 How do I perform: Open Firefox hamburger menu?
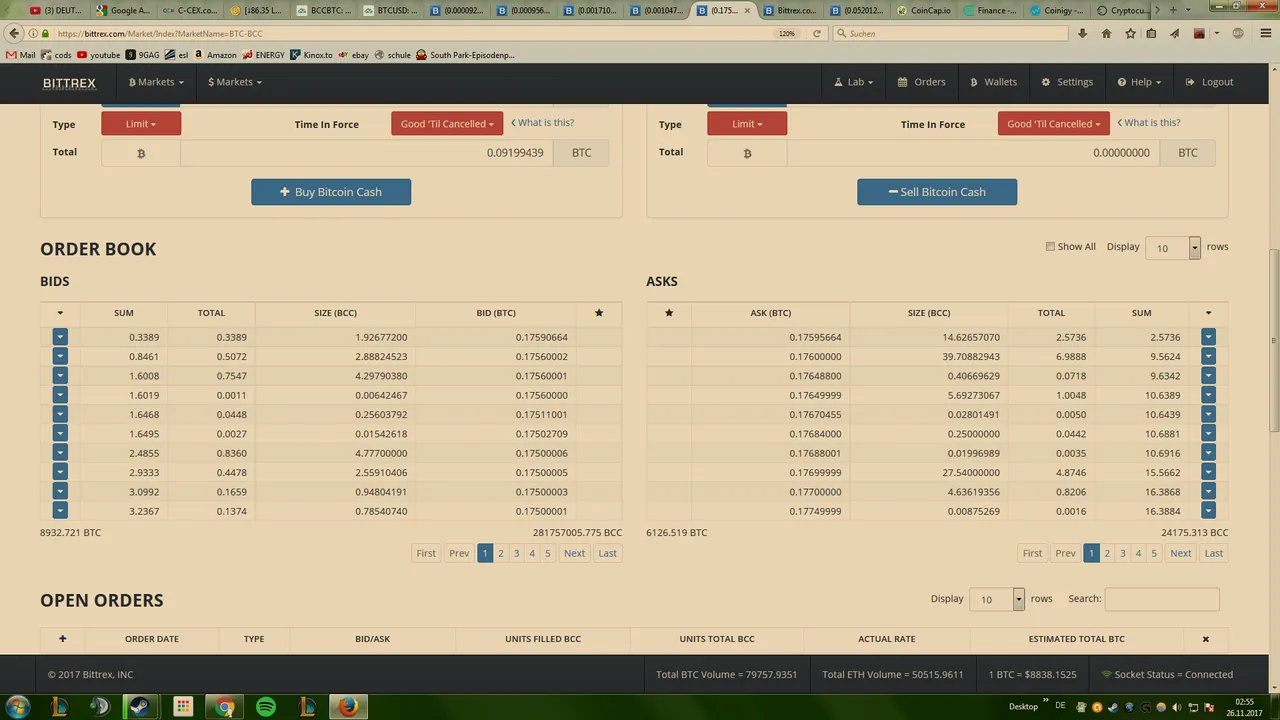click(1265, 33)
